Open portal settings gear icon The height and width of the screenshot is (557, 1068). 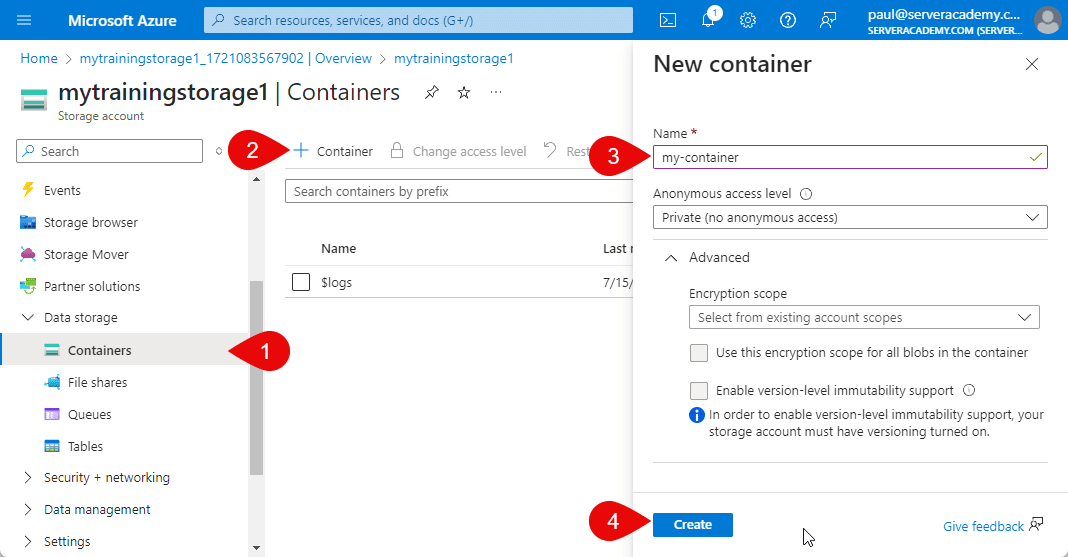pyautogui.click(x=748, y=20)
